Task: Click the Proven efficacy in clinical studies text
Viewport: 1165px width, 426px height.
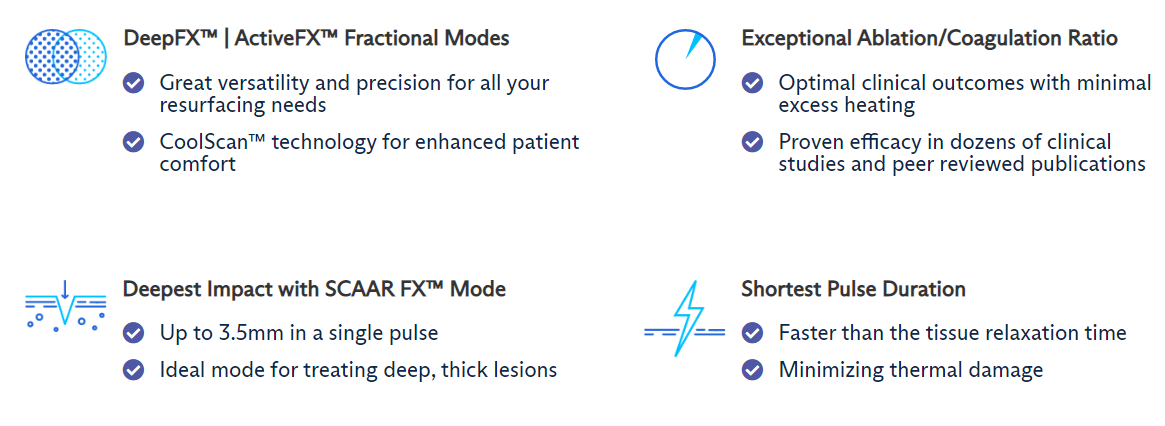Action: point(962,152)
